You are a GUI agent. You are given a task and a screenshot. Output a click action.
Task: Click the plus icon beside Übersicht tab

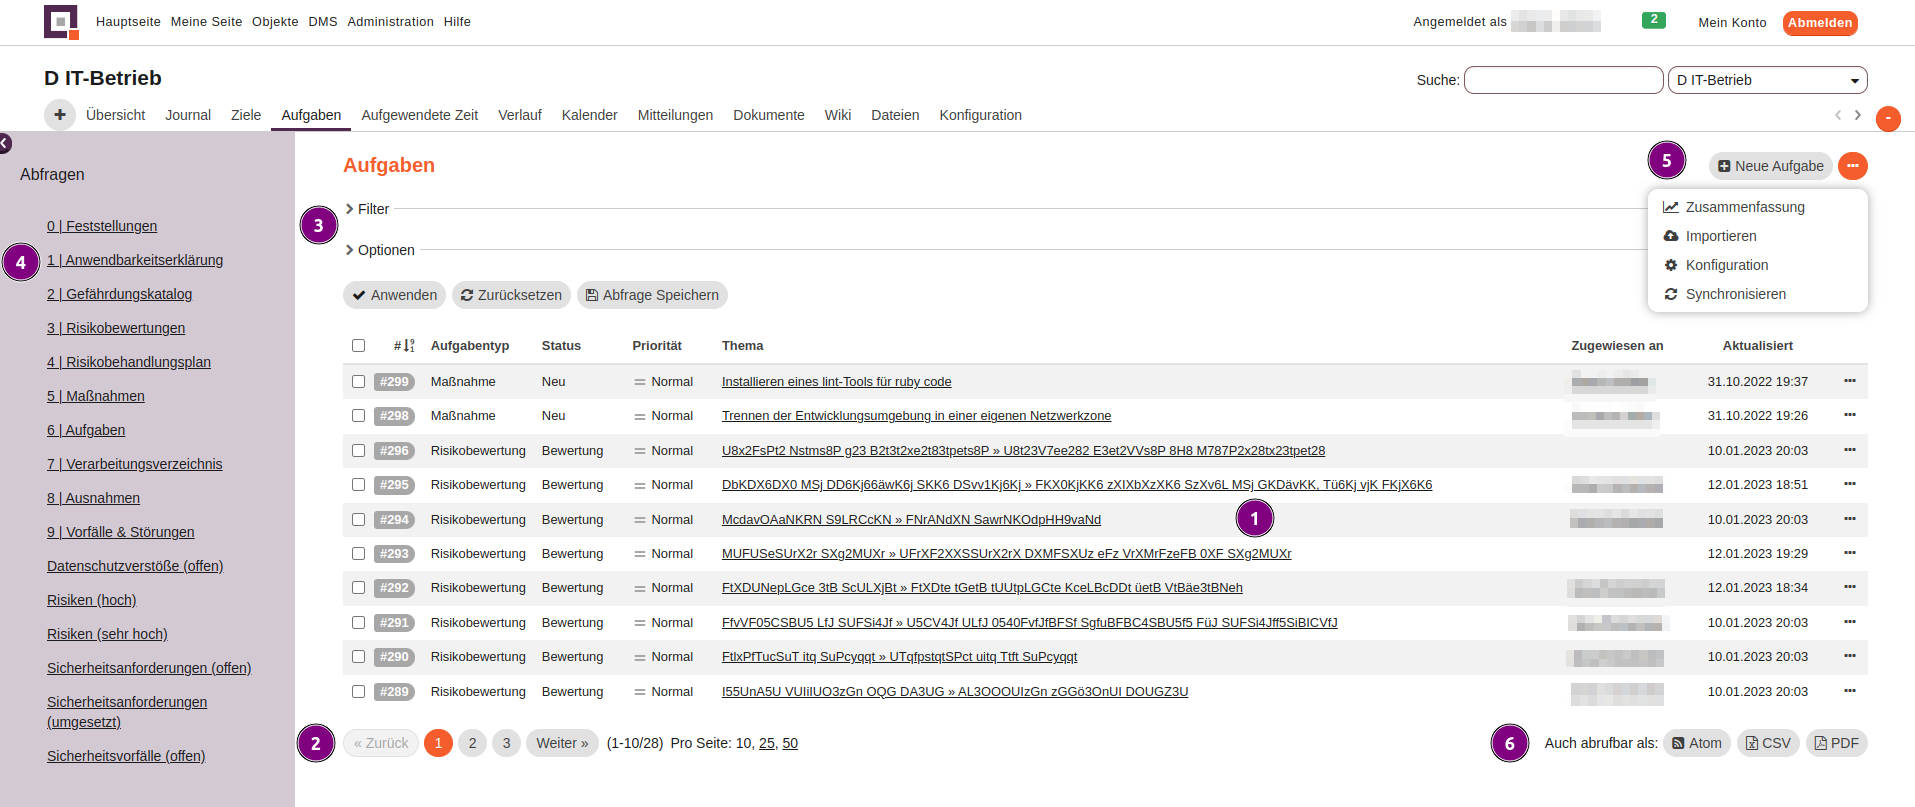pyautogui.click(x=60, y=115)
